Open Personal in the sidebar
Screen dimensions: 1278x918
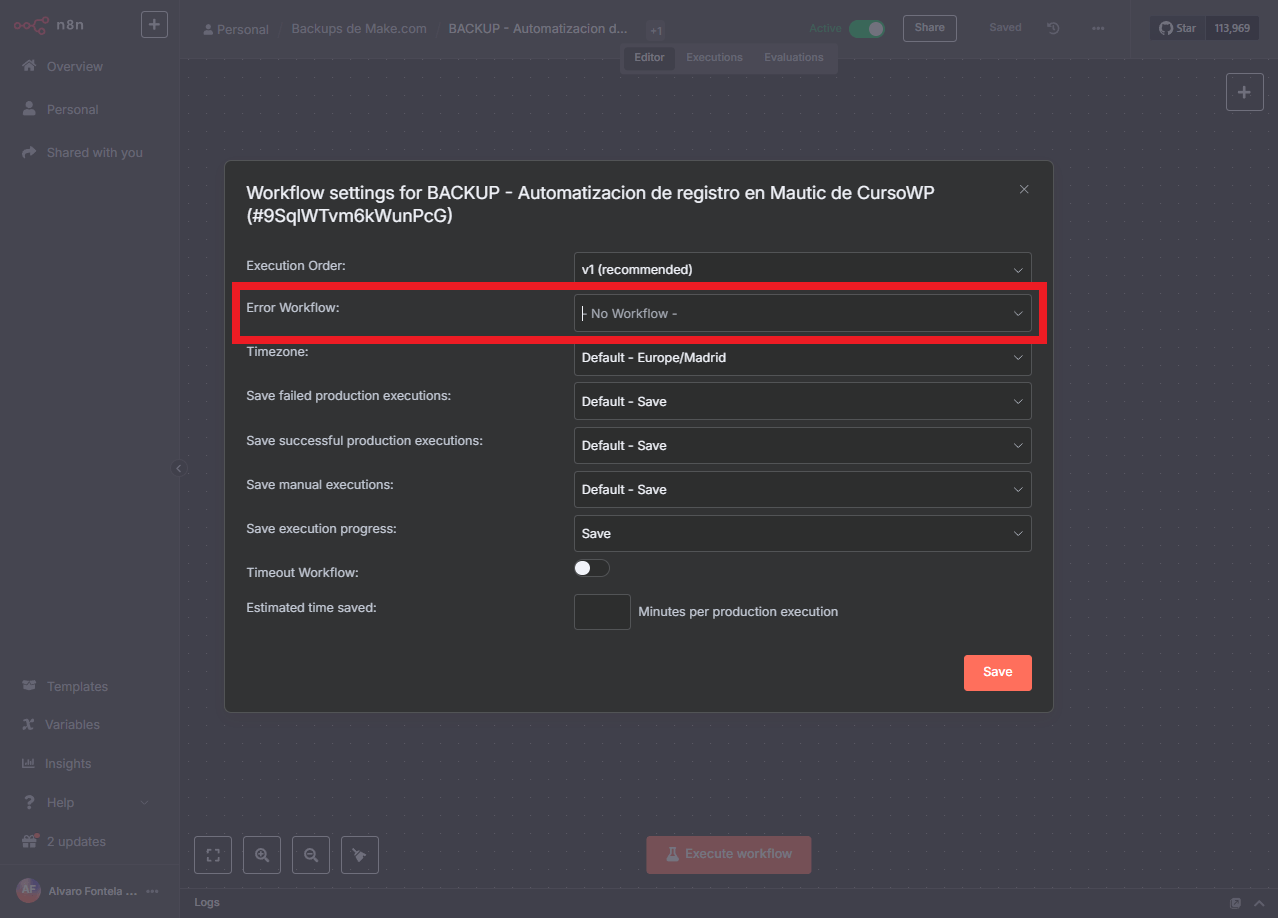pyautogui.click(x=72, y=109)
